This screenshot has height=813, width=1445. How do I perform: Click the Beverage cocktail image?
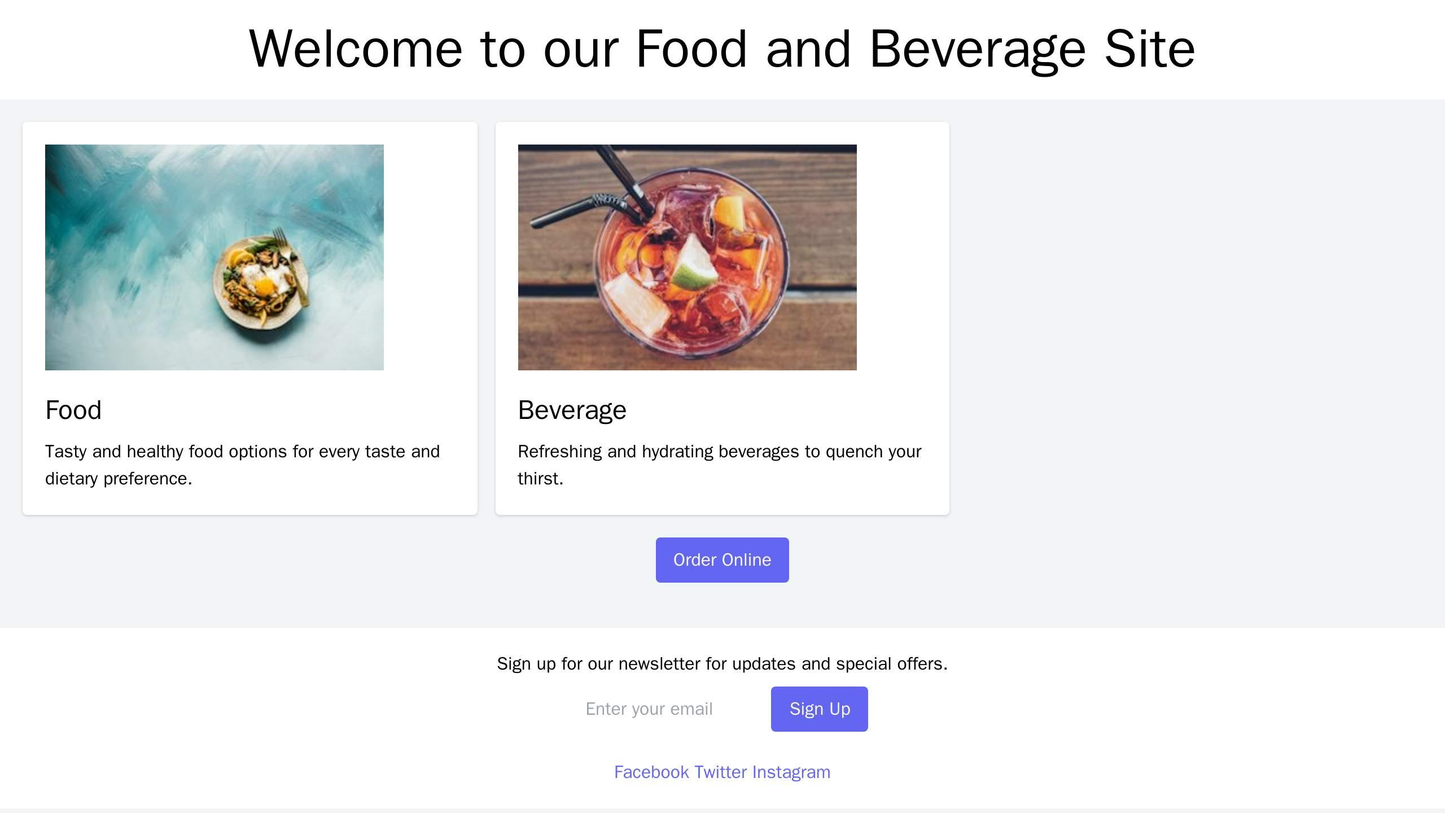(687, 256)
